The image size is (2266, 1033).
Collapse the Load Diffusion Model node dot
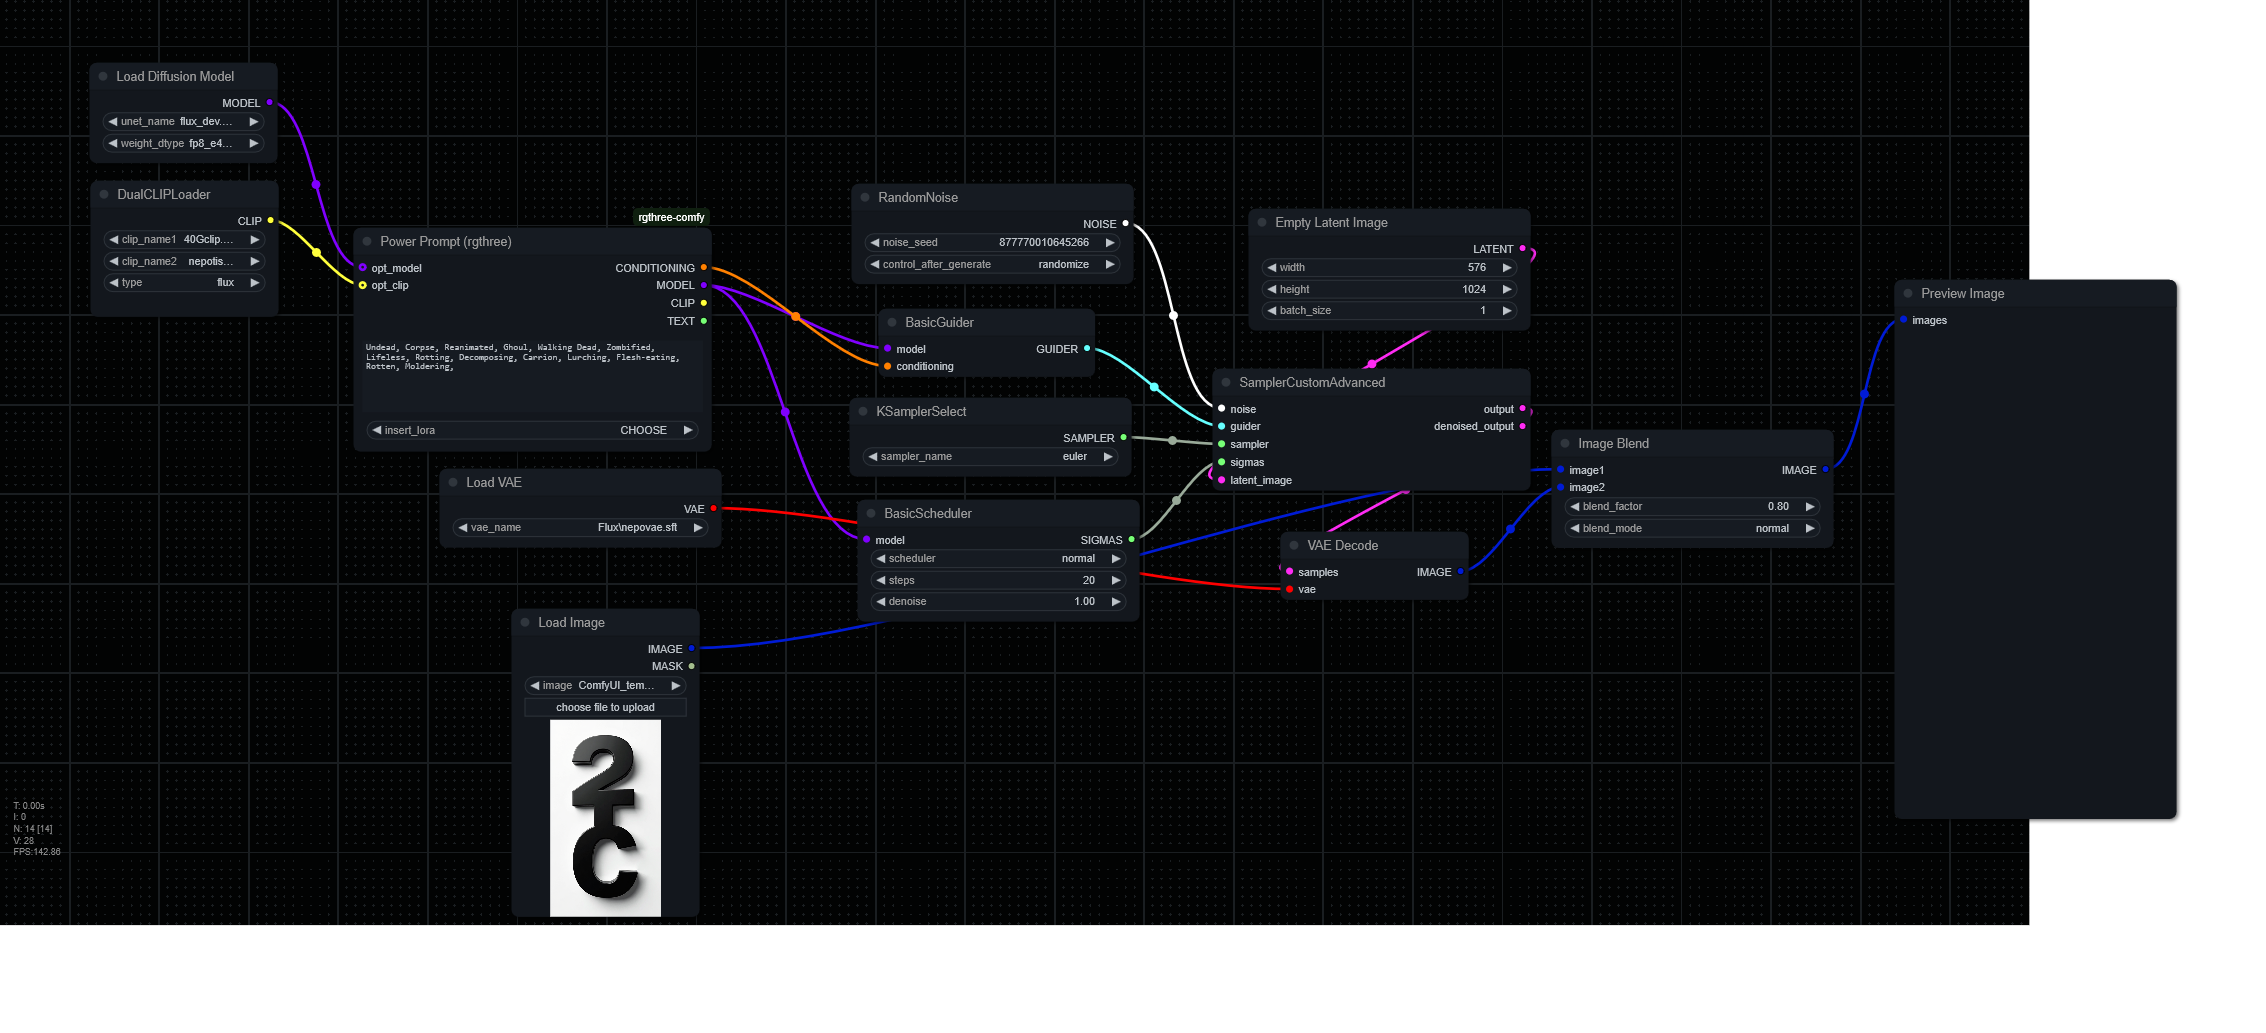pos(103,76)
